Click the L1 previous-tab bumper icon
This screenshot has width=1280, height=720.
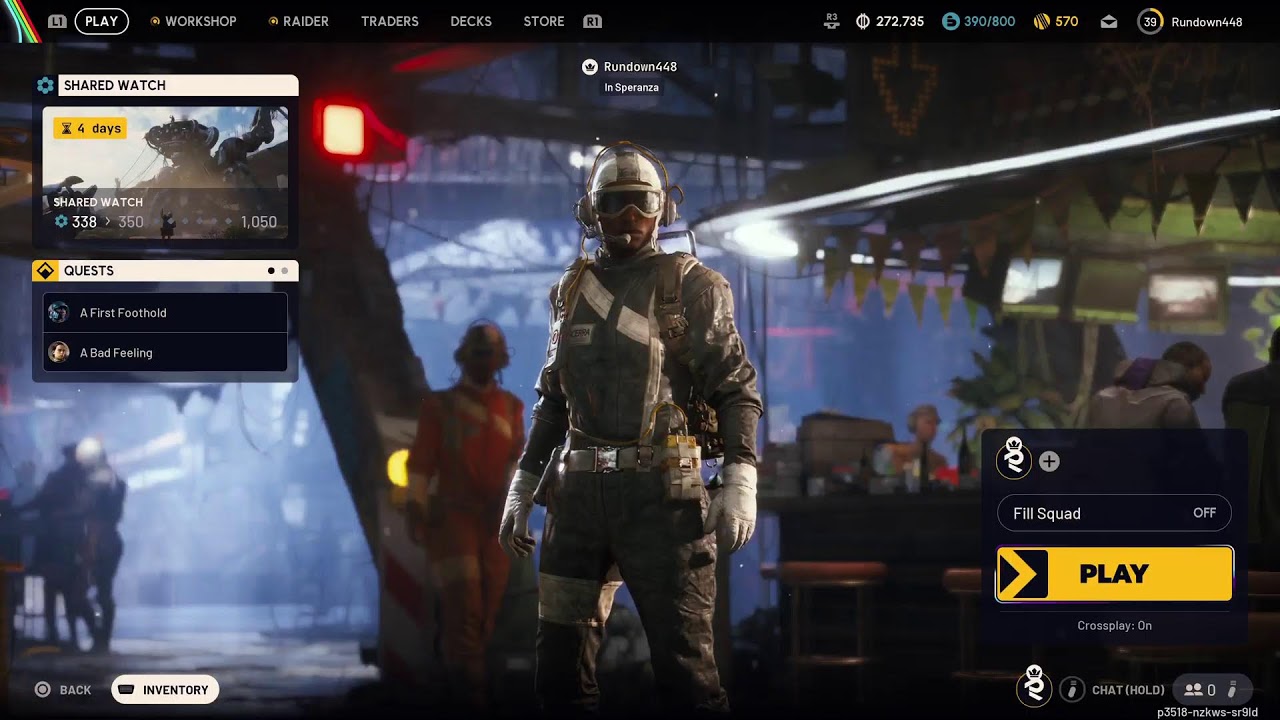57,21
